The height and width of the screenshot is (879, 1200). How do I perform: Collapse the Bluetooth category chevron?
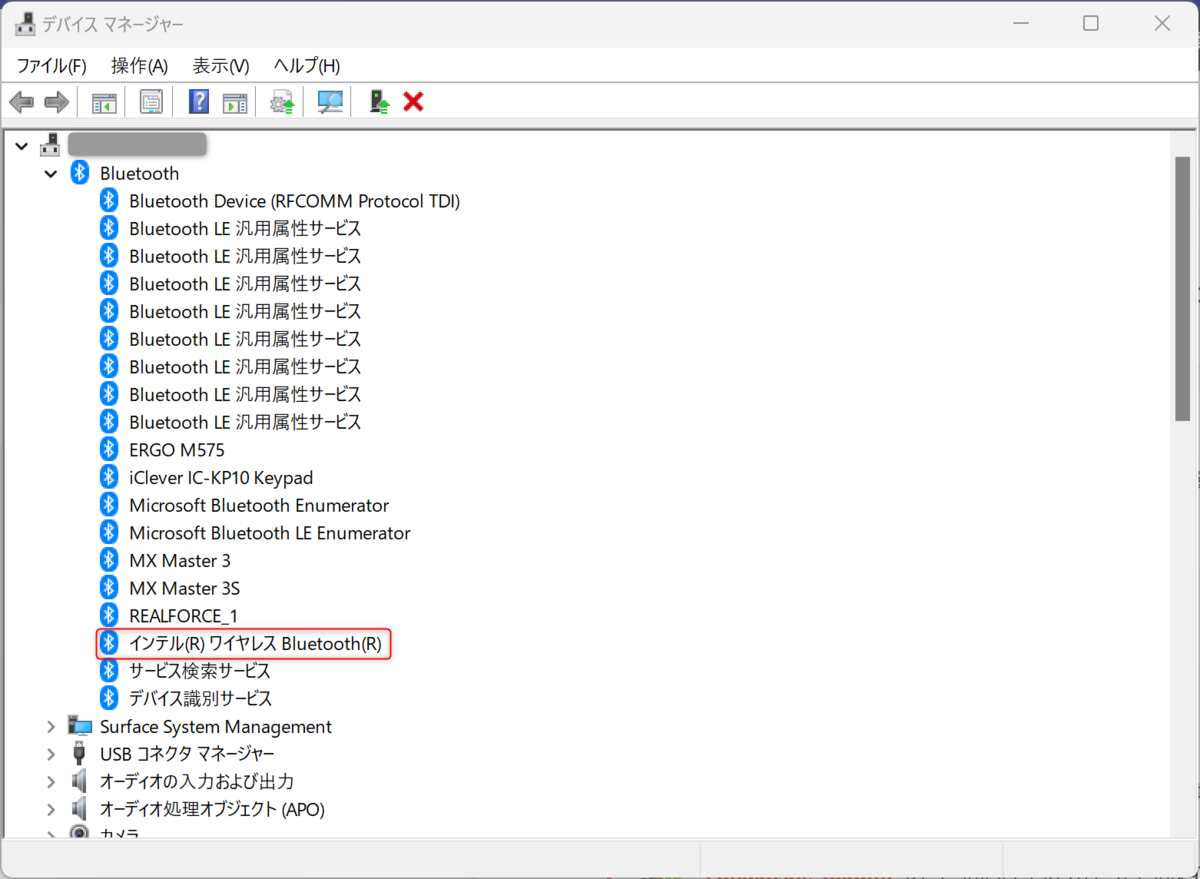tap(51, 173)
